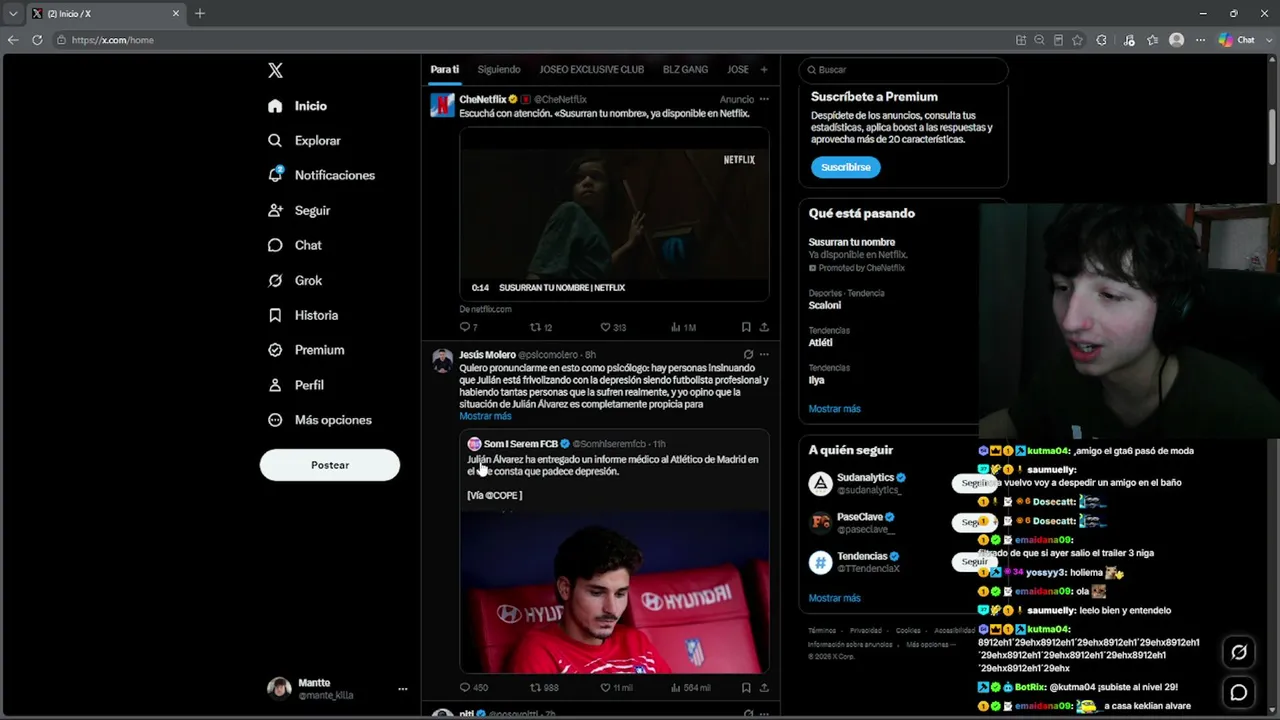This screenshot has width=1280, height=720.
Task: Click into the Buscar search field
Action: click(903, 70)
